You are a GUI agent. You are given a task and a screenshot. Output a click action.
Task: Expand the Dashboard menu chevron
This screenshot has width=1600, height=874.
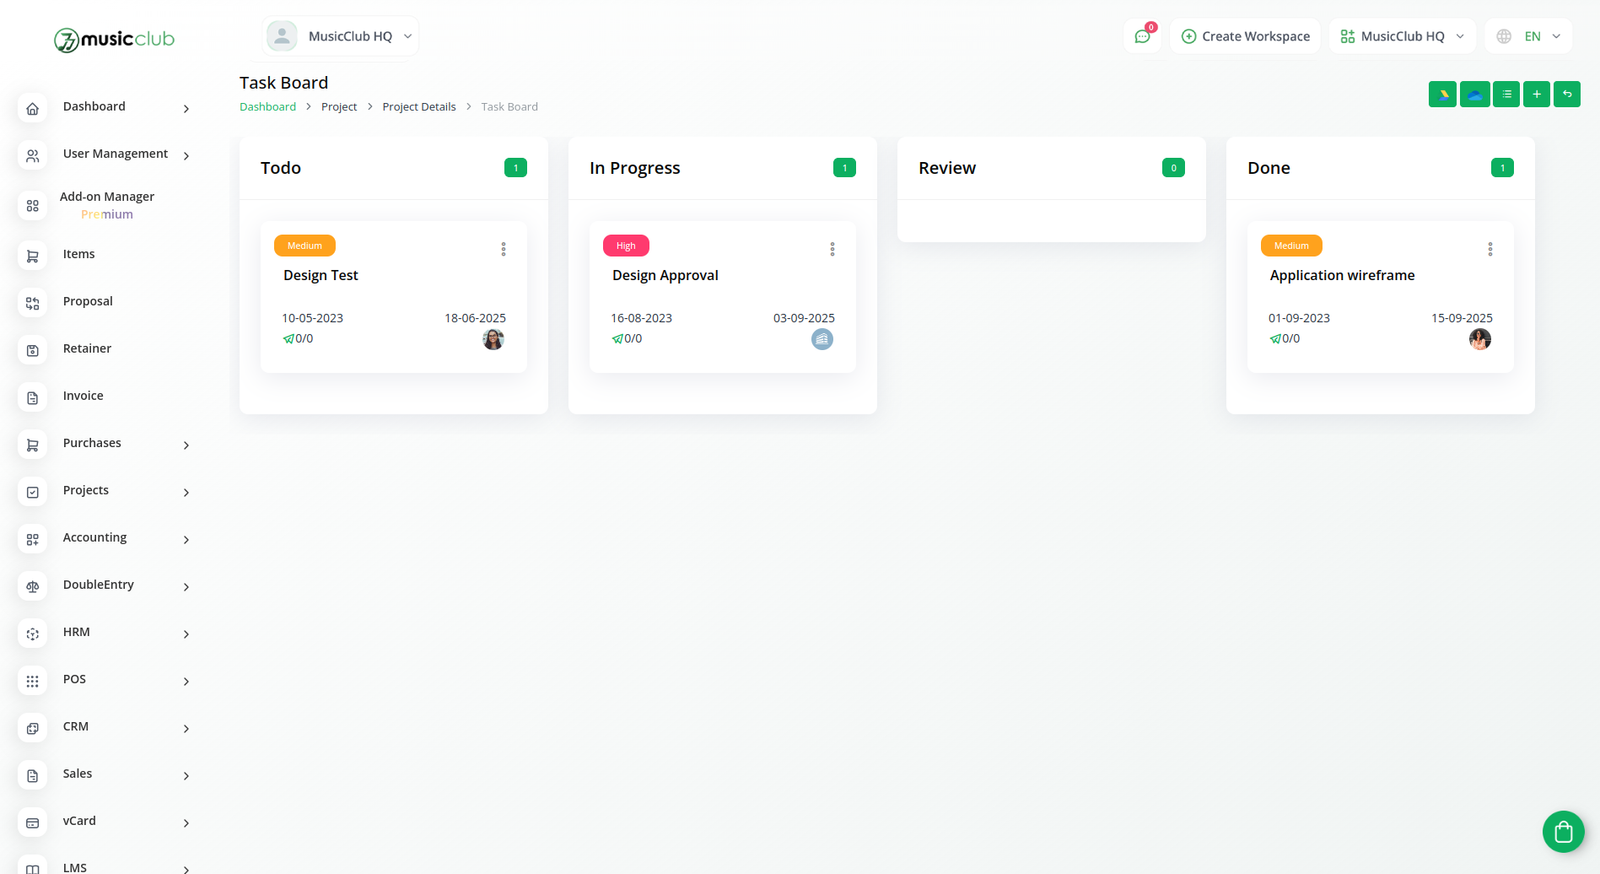[x=186, y=108]
